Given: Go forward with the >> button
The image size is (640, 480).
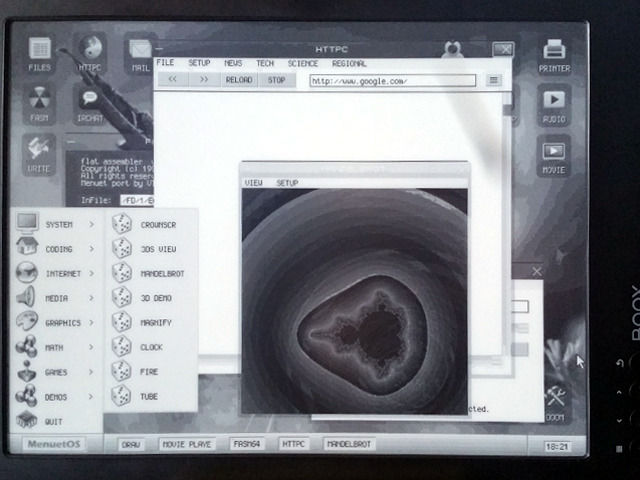Looking at the screenshot, I should [x=204, y=80].
